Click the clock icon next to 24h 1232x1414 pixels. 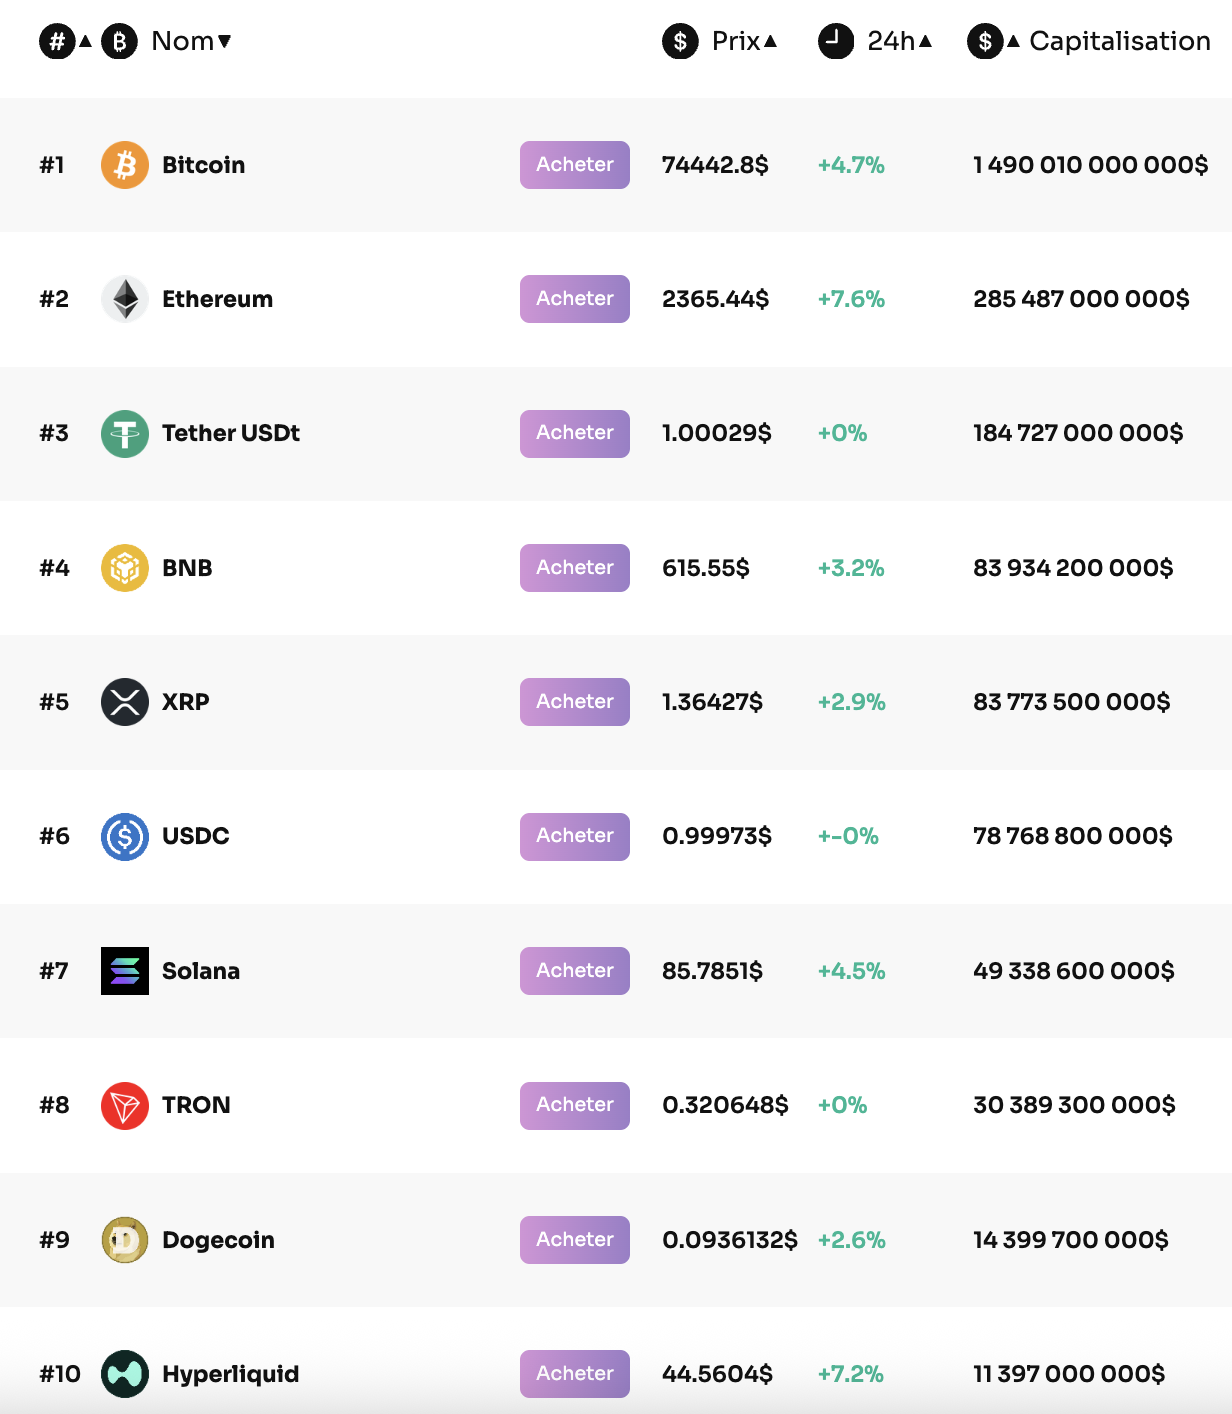[836, 41]
